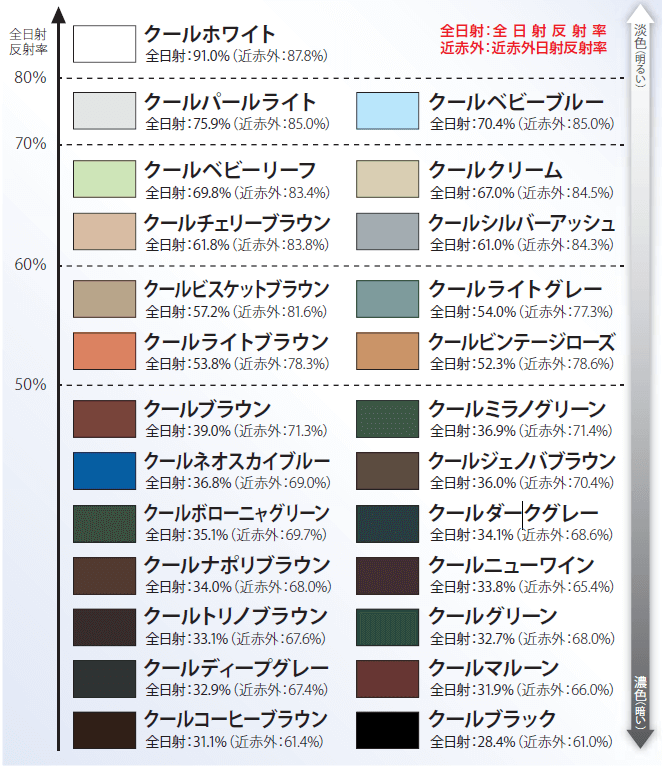Select the クールマルーン swatch
This screenshot has width=665, height=767.
coord(387,677)
